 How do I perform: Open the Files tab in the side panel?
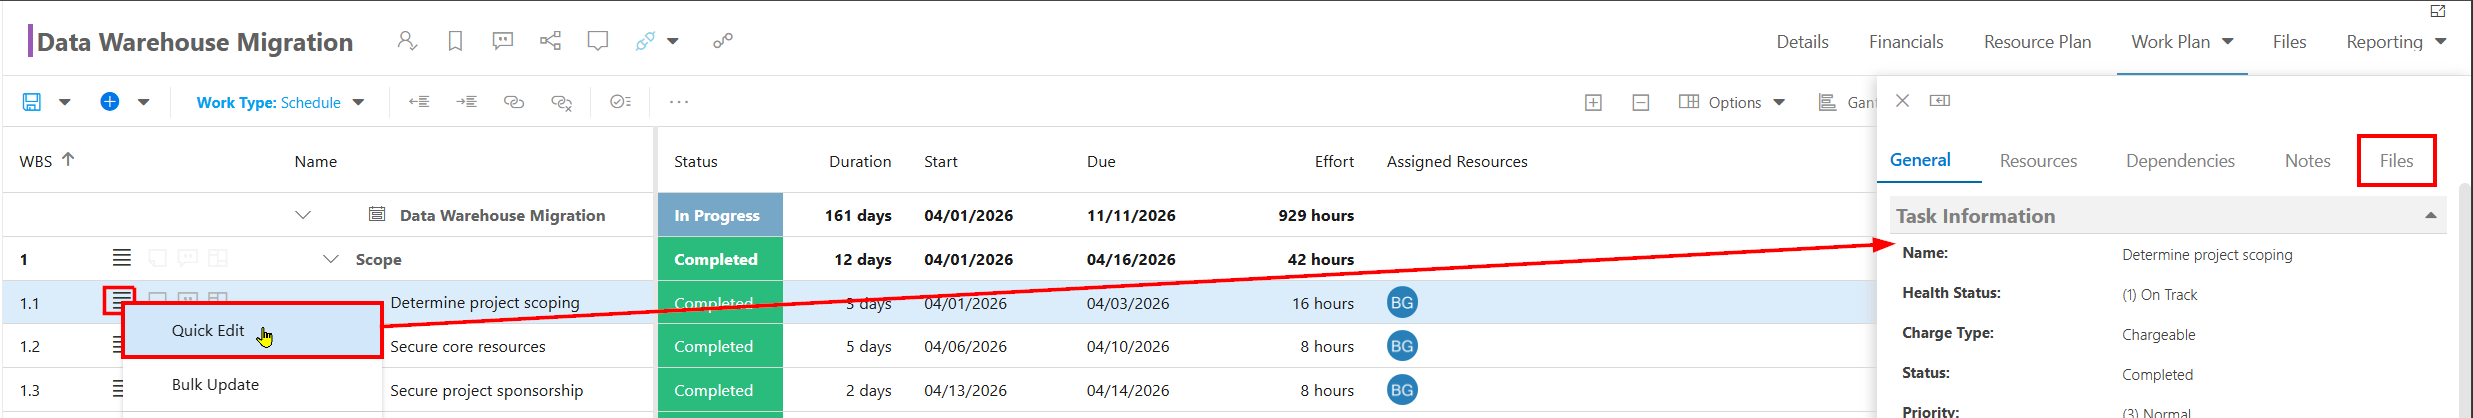point(2396,161)
